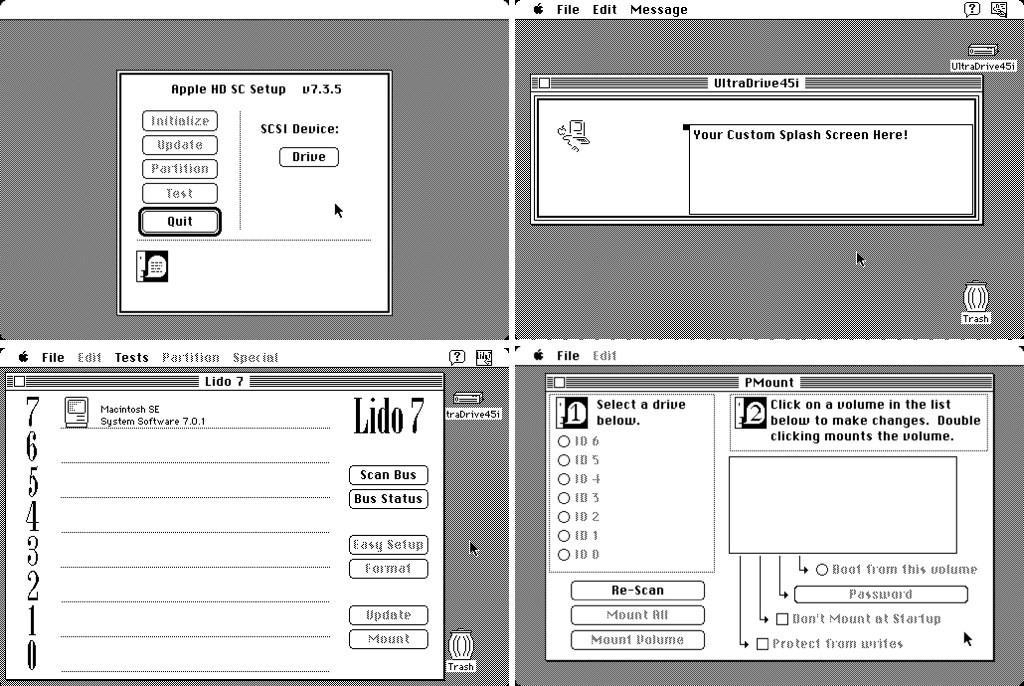Click the Test button in HD SC Setup
Screen dimensions: 1024x686
pyautogui.click(x=180, y=193)
